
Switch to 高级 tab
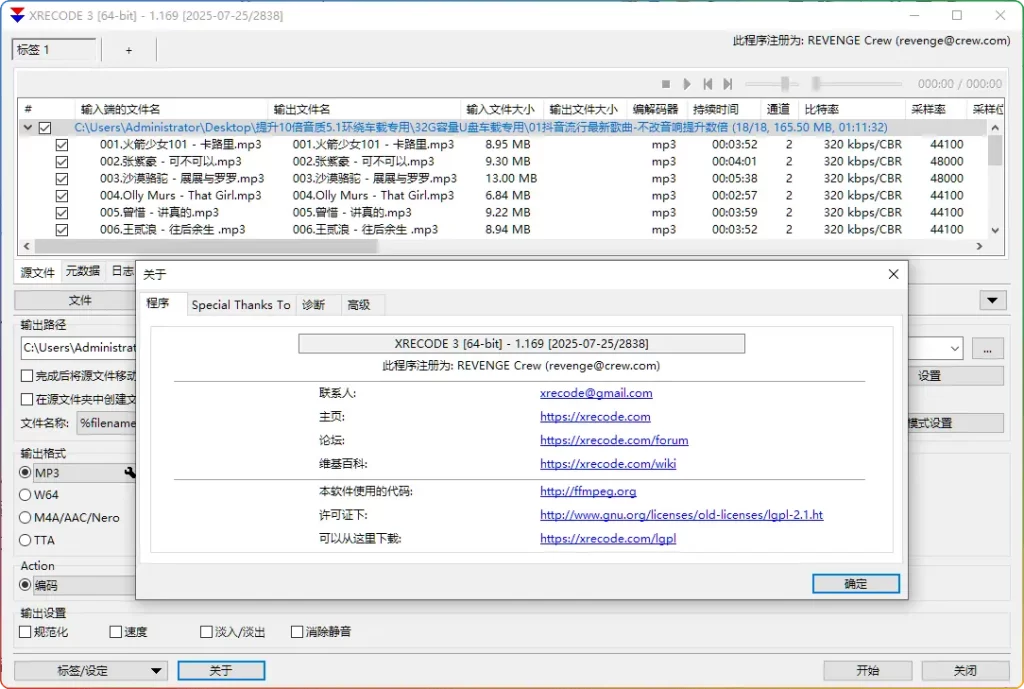point(359,305)
